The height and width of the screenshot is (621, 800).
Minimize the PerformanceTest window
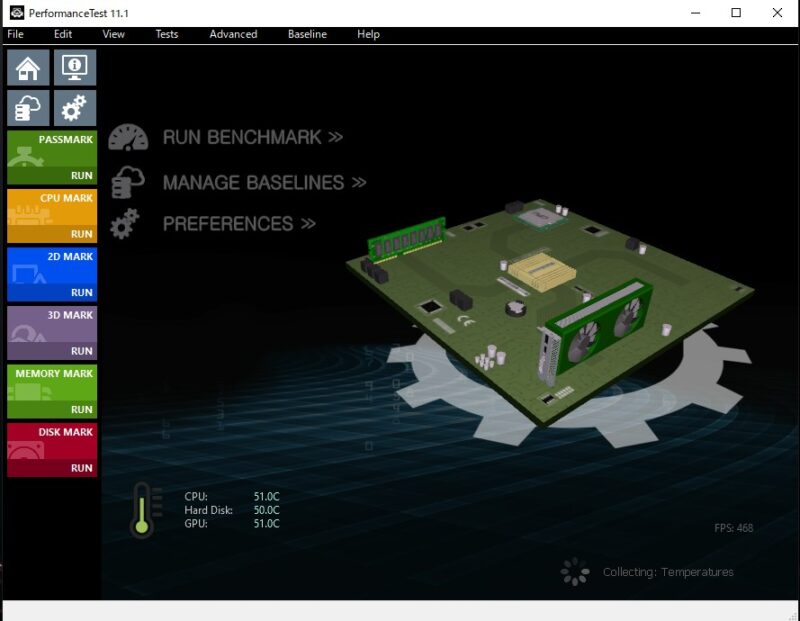pos(695,13)
